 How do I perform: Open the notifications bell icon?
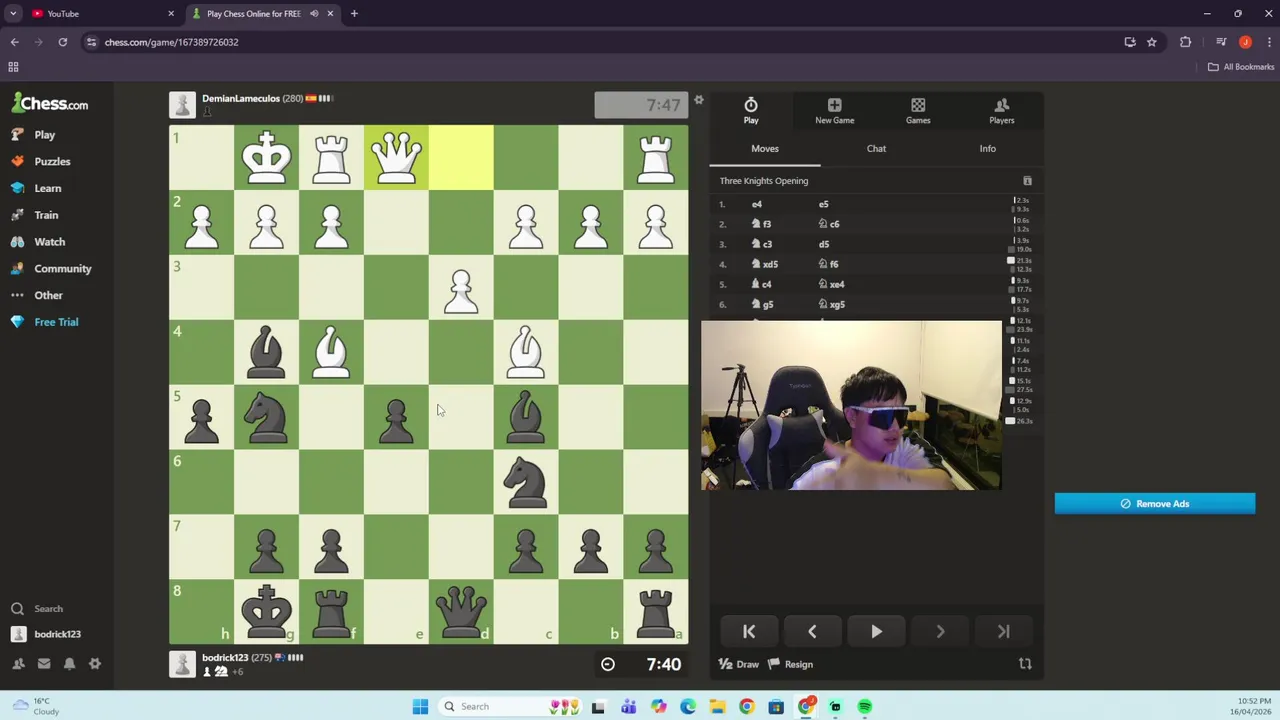pyautogui.click(x=69, y=664)
